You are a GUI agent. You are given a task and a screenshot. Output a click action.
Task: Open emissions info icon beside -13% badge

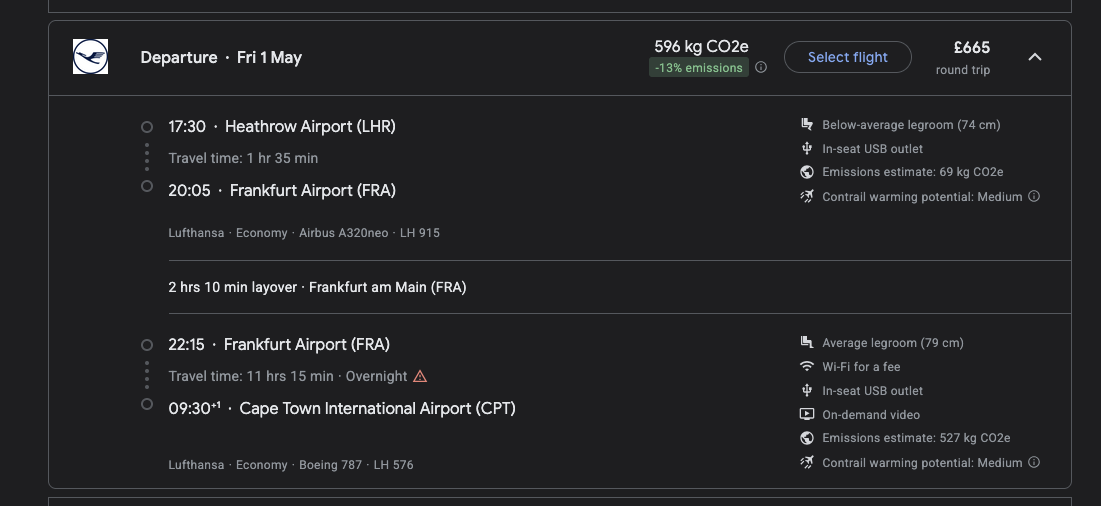[761, 68]
